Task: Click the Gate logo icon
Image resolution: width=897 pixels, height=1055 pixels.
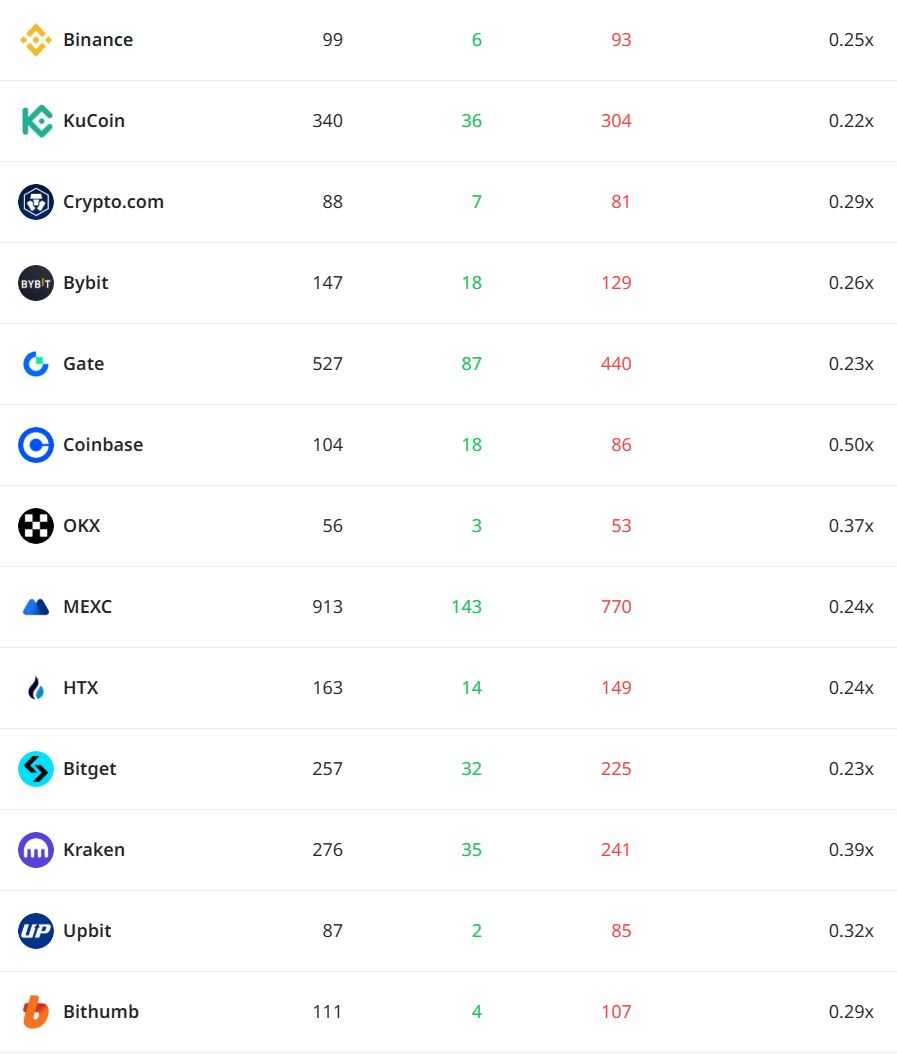Action: pos(36,364)
